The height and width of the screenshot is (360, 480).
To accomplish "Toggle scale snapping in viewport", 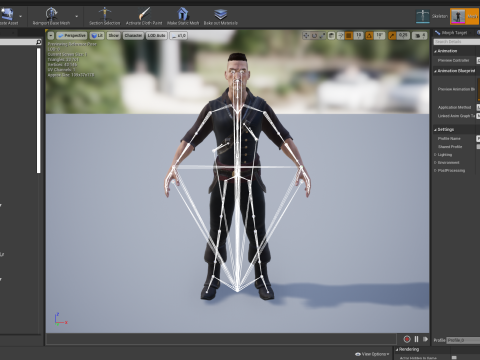I will pyautogui.click(x=392, y=35).
